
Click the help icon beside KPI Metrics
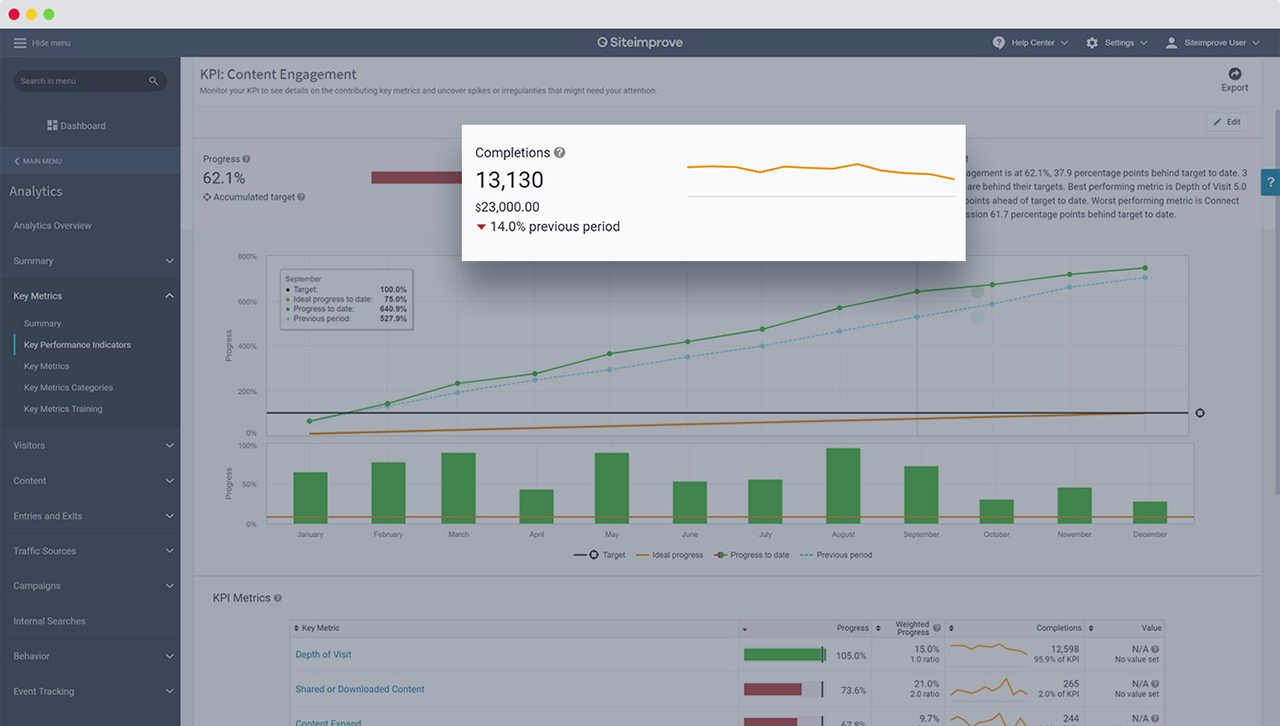coord(278,598)
